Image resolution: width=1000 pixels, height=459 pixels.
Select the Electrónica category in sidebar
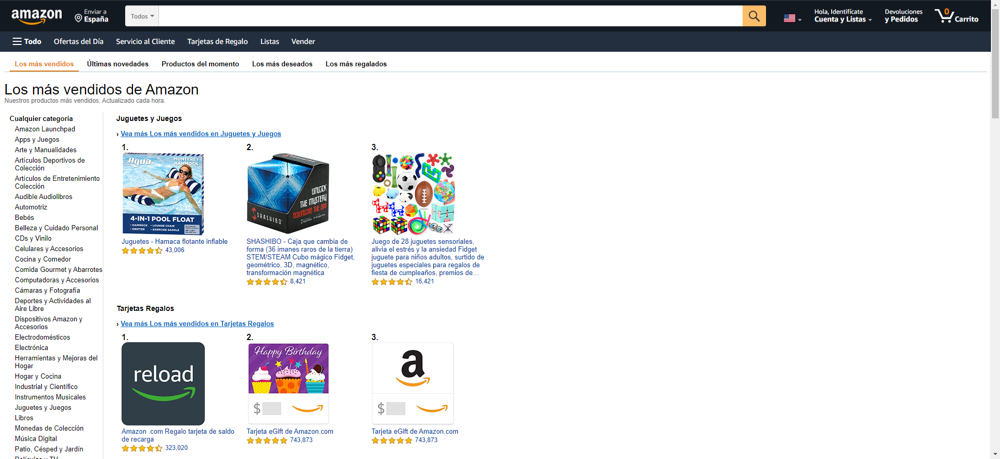click(31, 347)
